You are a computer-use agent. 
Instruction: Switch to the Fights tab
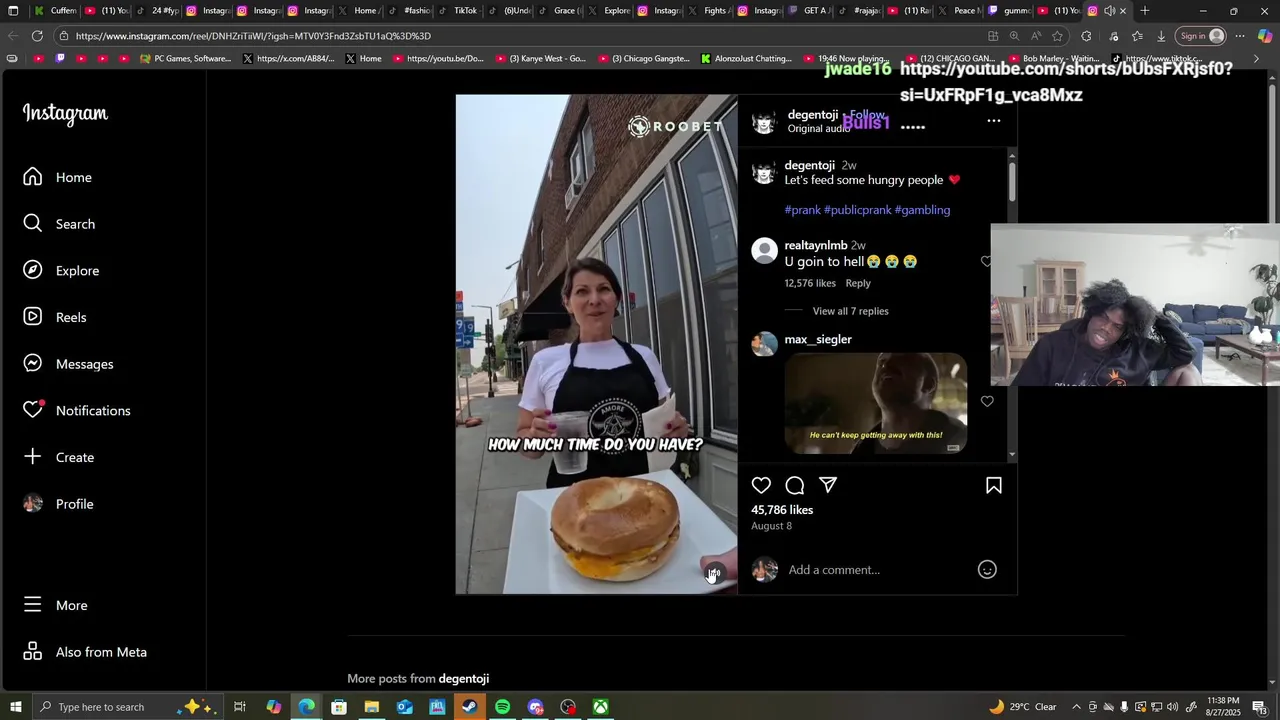711,11
